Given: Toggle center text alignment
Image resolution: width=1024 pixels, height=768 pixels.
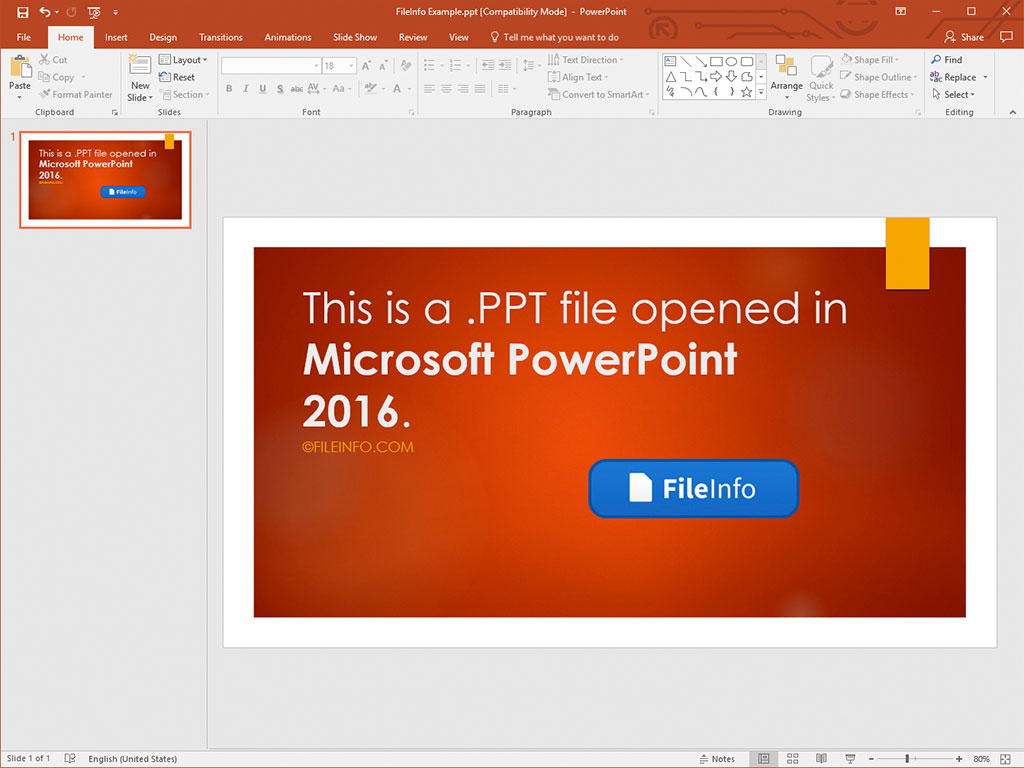Looking at the screenshot, I should coord(446,88).
